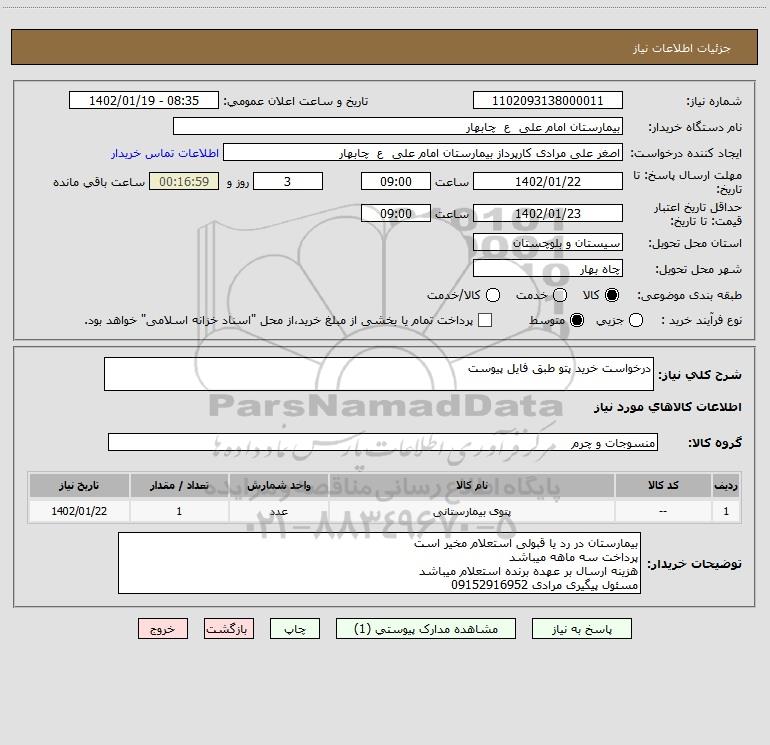
Task: Select the خدمت radio button
Action: click(560, 295)
